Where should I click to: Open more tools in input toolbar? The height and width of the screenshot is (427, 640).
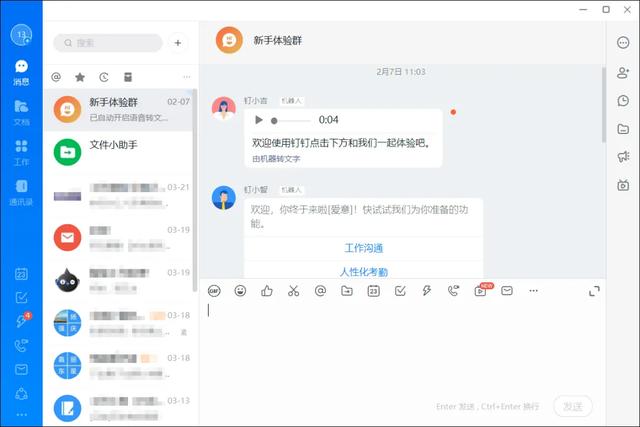[533, 291]
